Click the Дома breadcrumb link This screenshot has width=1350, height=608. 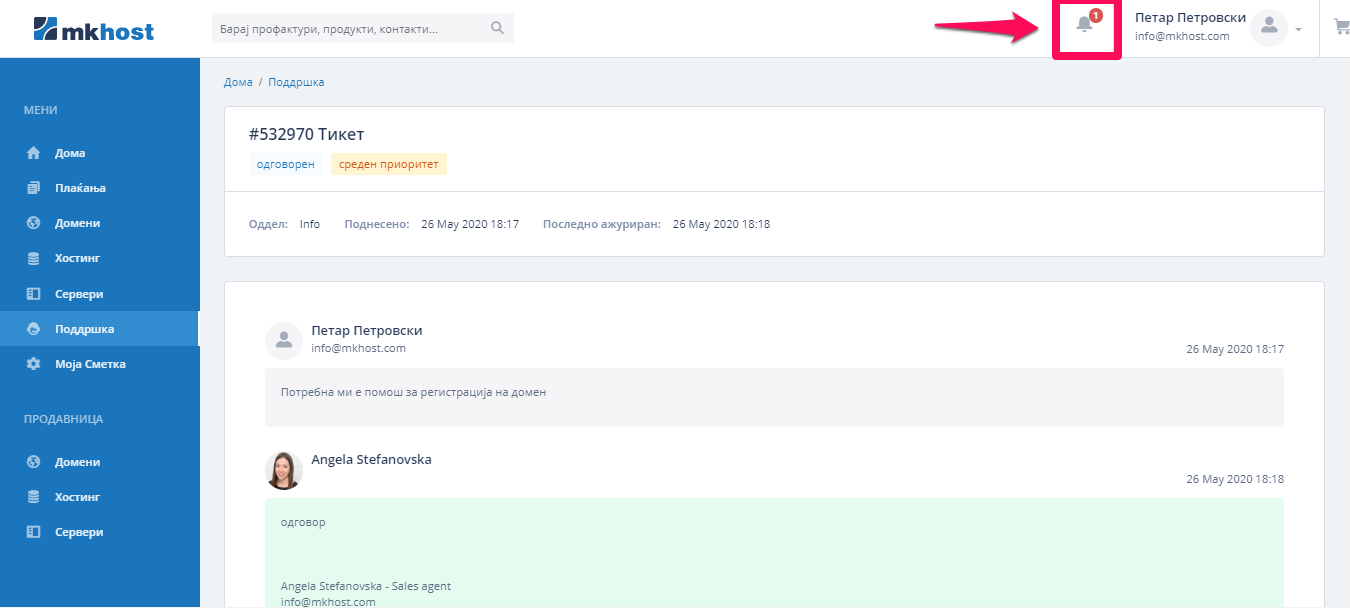point(238,82)
